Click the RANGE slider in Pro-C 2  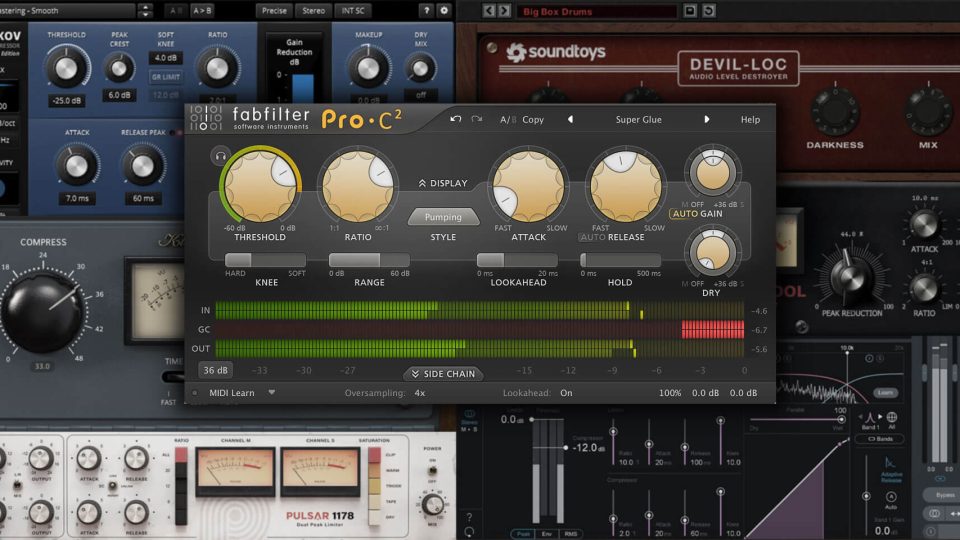(369, 260)
